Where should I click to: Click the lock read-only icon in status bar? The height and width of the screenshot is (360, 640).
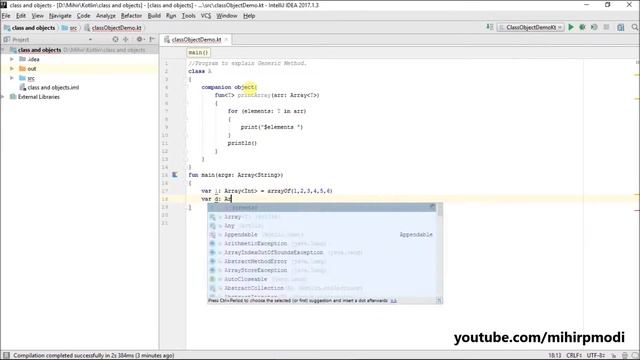pos(613,356)
